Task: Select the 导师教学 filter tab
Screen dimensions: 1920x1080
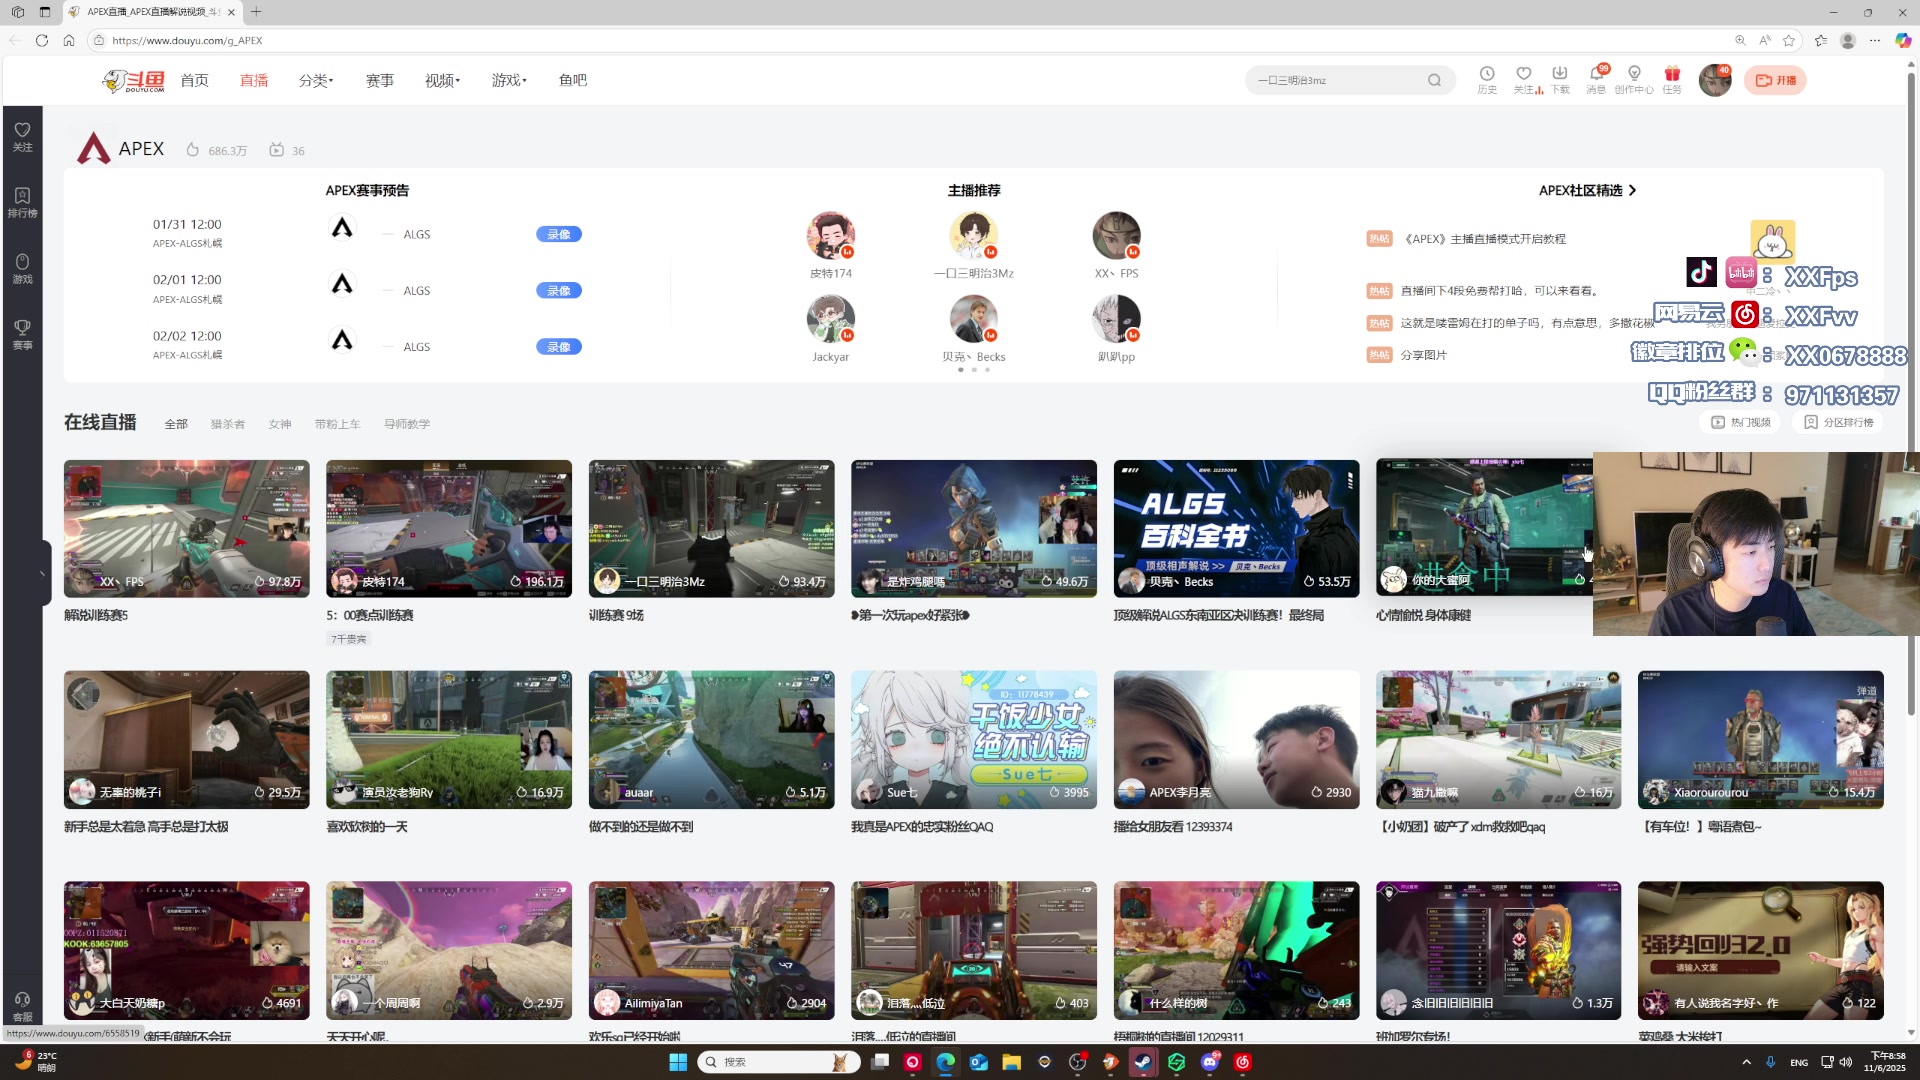Action: pos(407,424)
